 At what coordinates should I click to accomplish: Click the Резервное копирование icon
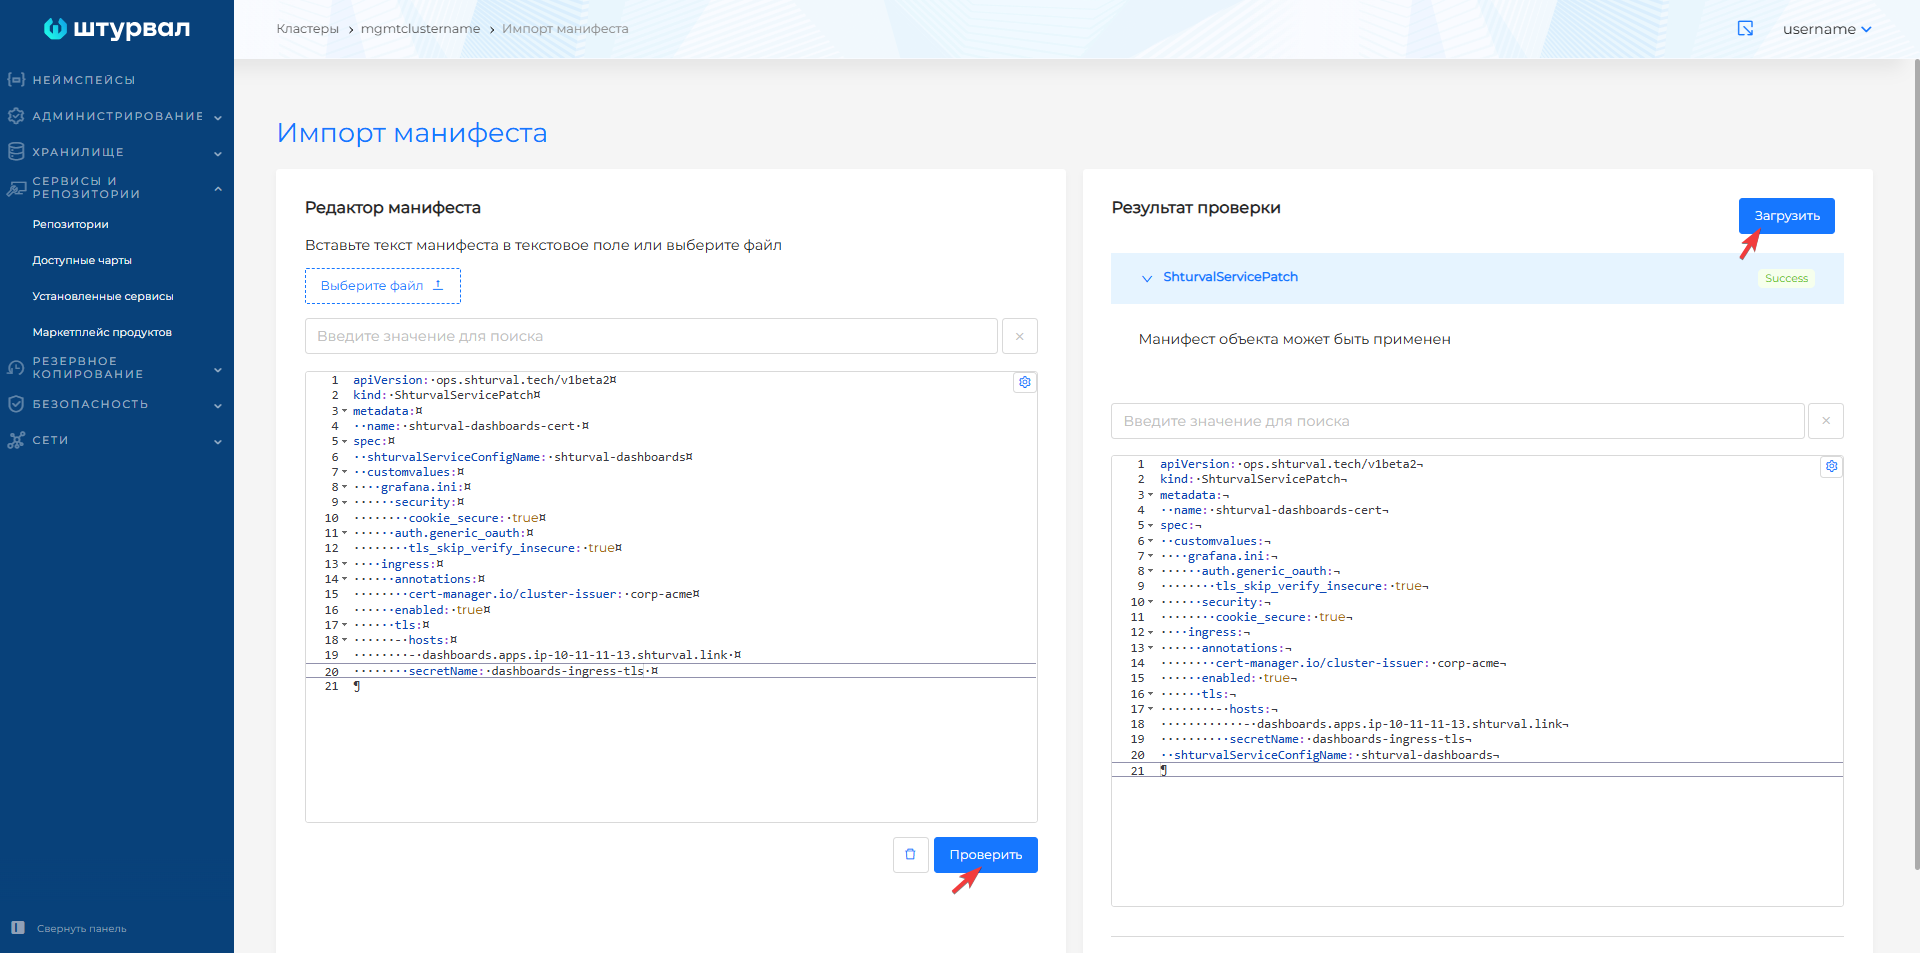tap(16, 368)
